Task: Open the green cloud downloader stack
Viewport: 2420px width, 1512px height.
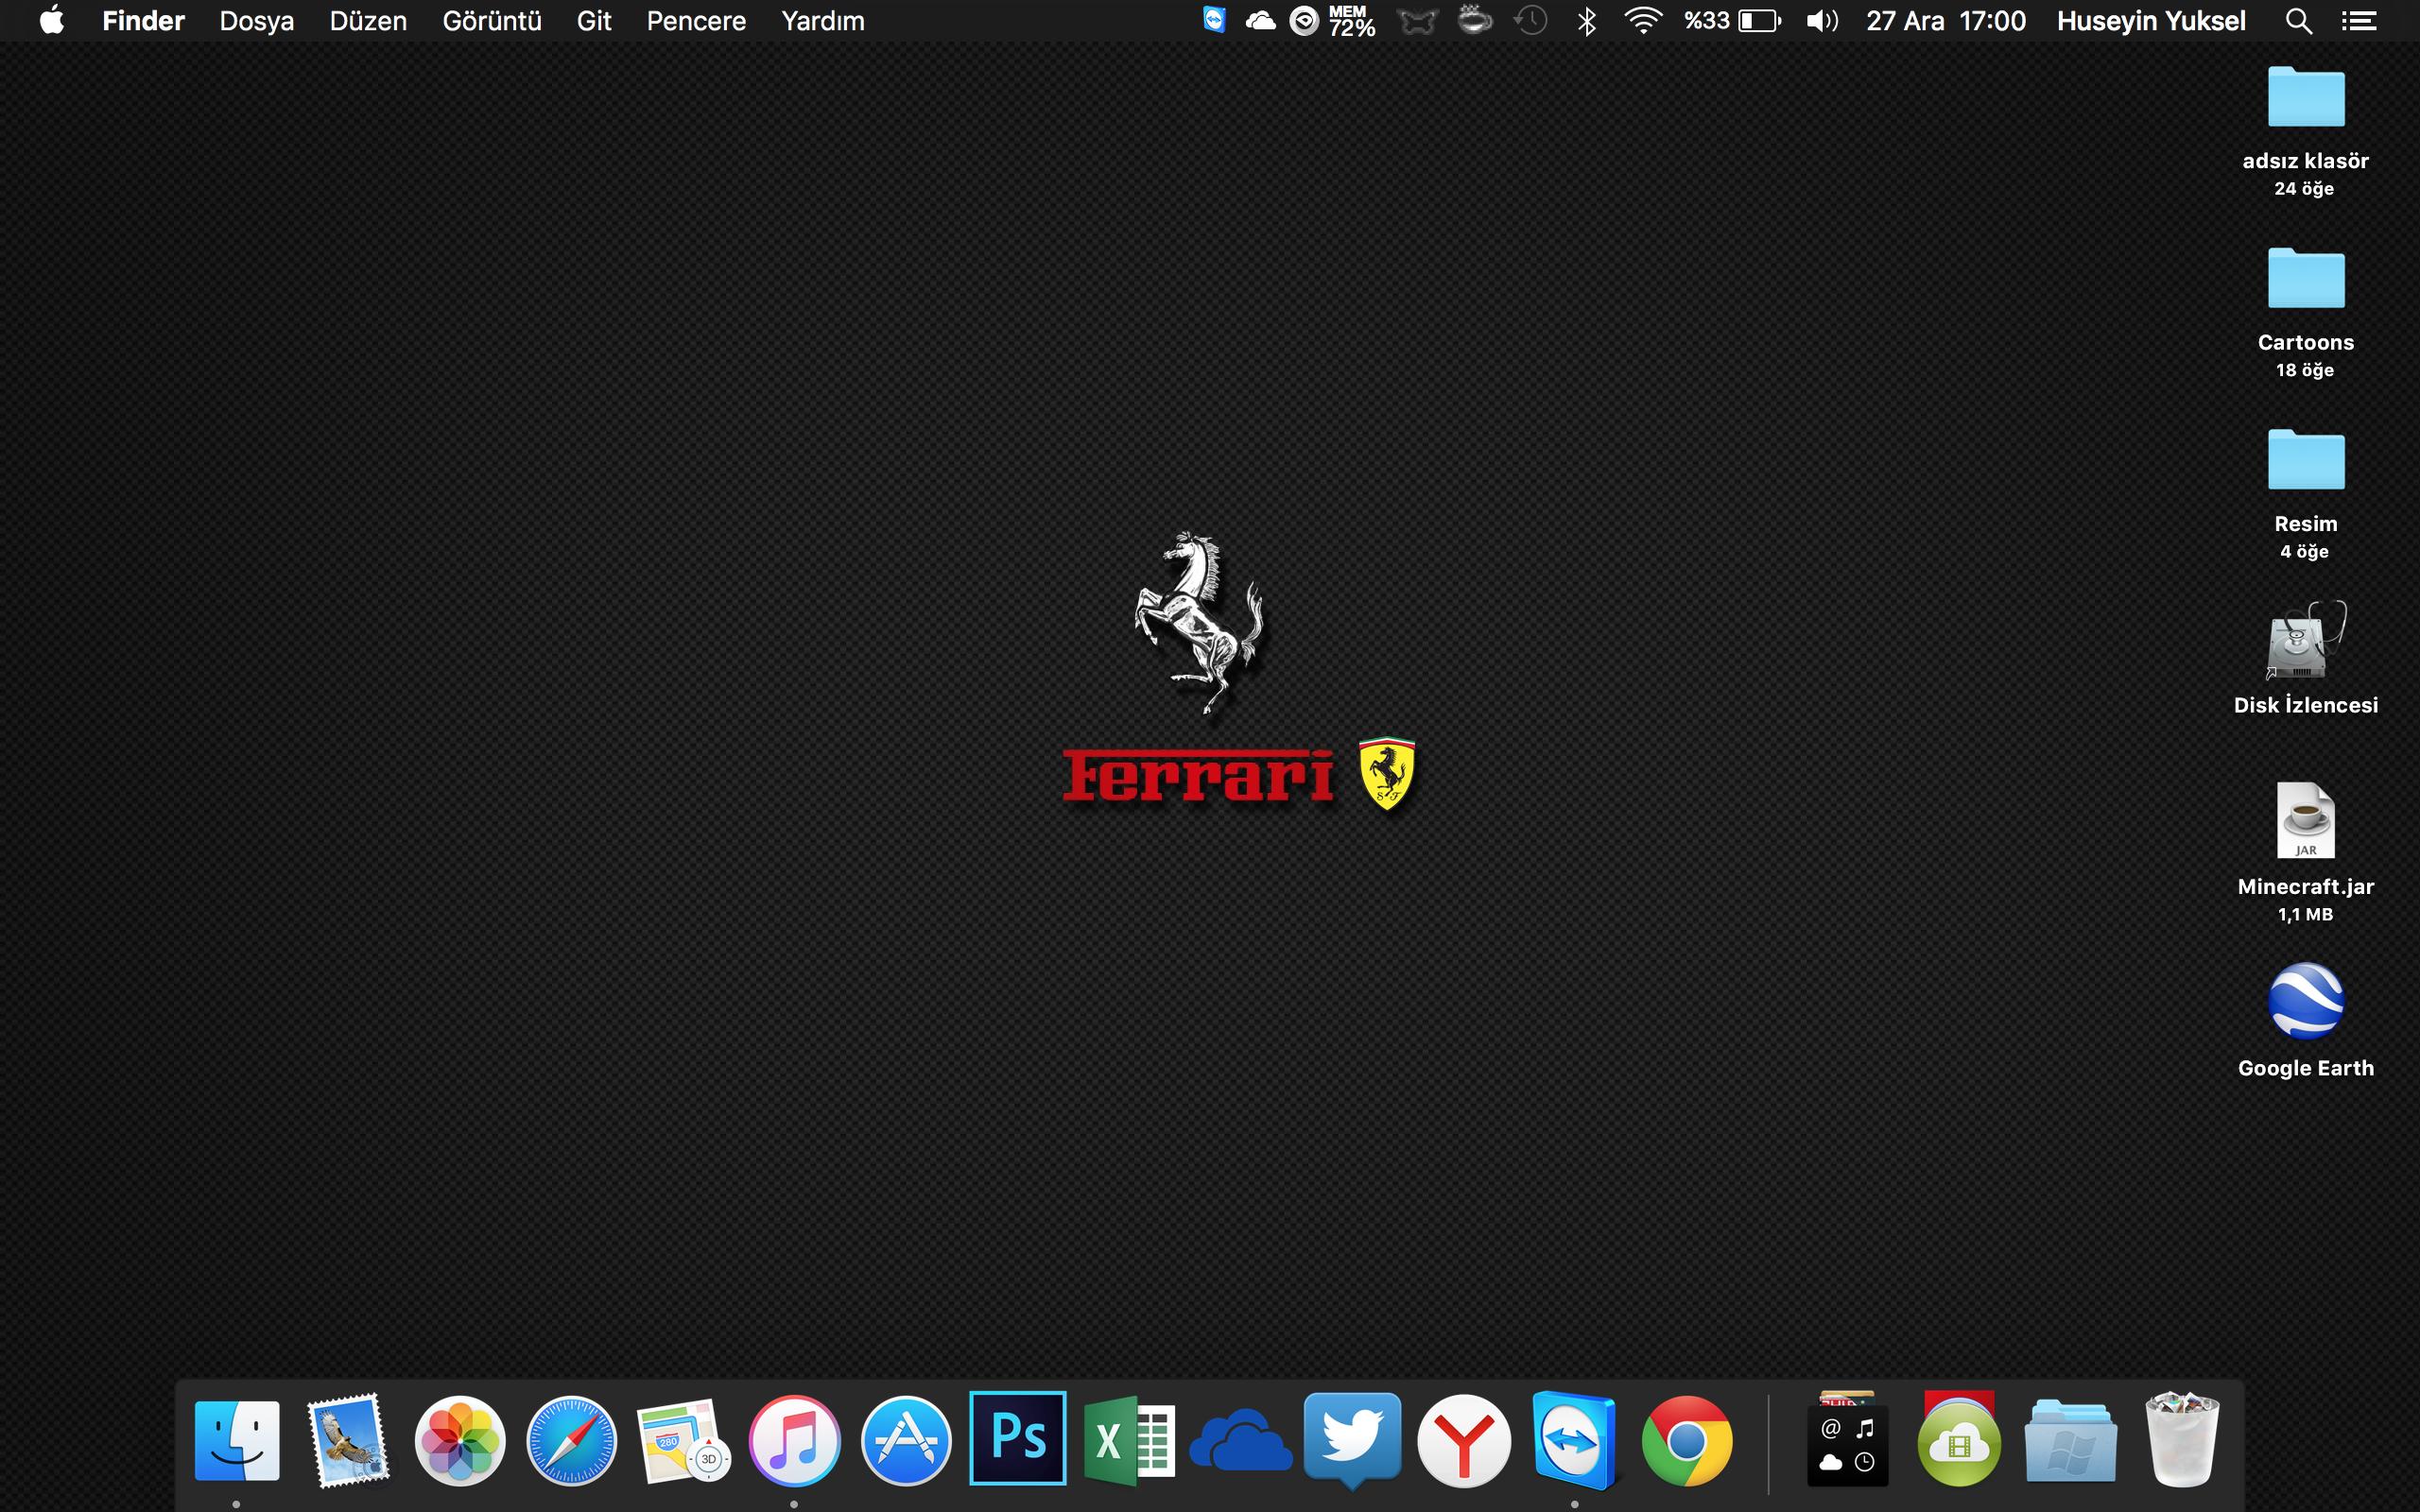Action: (1959, 1440)
